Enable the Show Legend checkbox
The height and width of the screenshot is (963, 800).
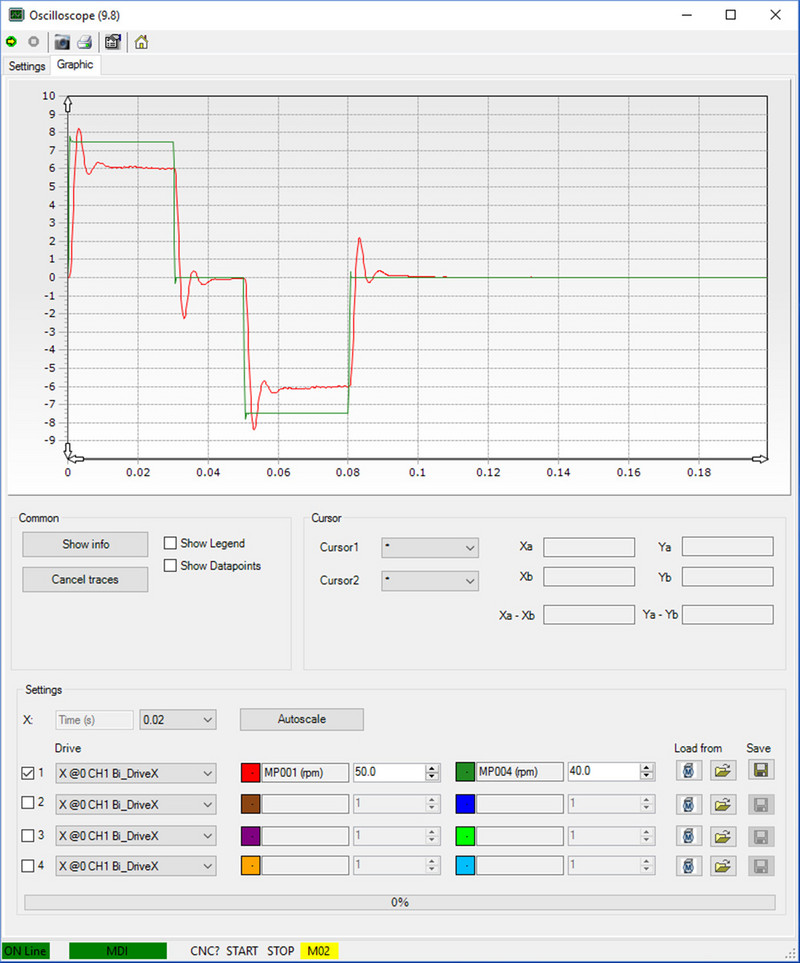click(x=171, y=543)
